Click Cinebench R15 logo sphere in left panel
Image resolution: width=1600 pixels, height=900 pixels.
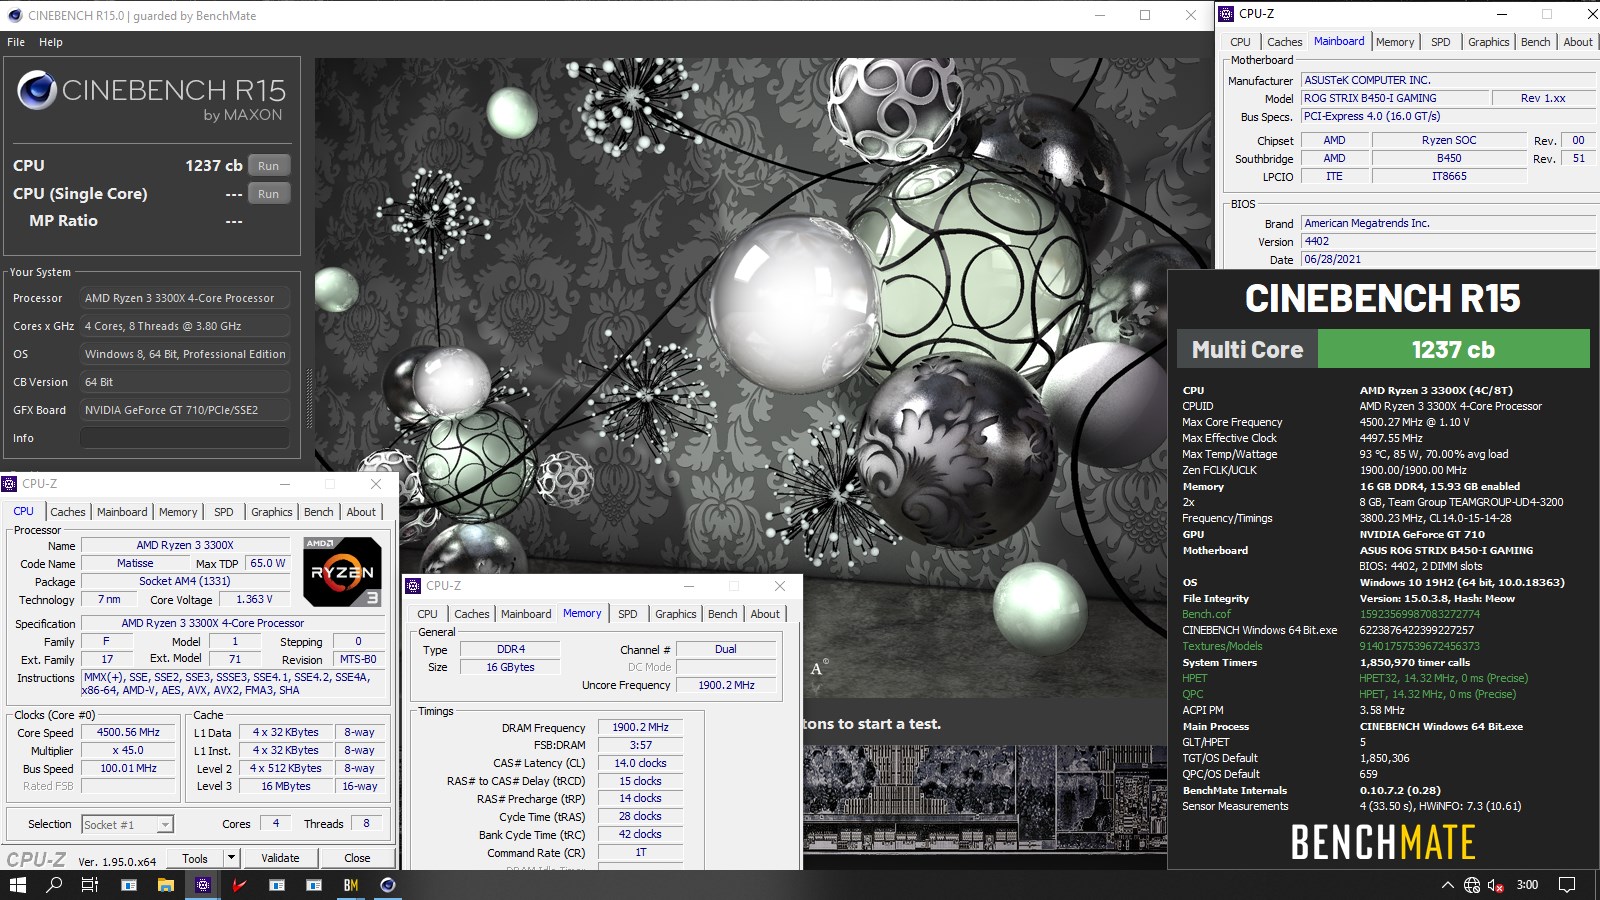[37, 90]
